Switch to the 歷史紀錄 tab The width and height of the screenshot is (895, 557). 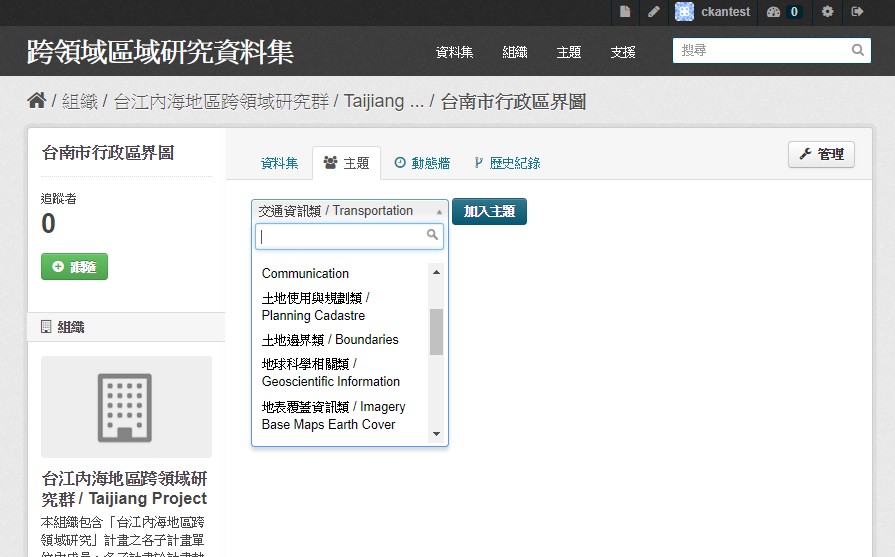[x=507, y=163]
